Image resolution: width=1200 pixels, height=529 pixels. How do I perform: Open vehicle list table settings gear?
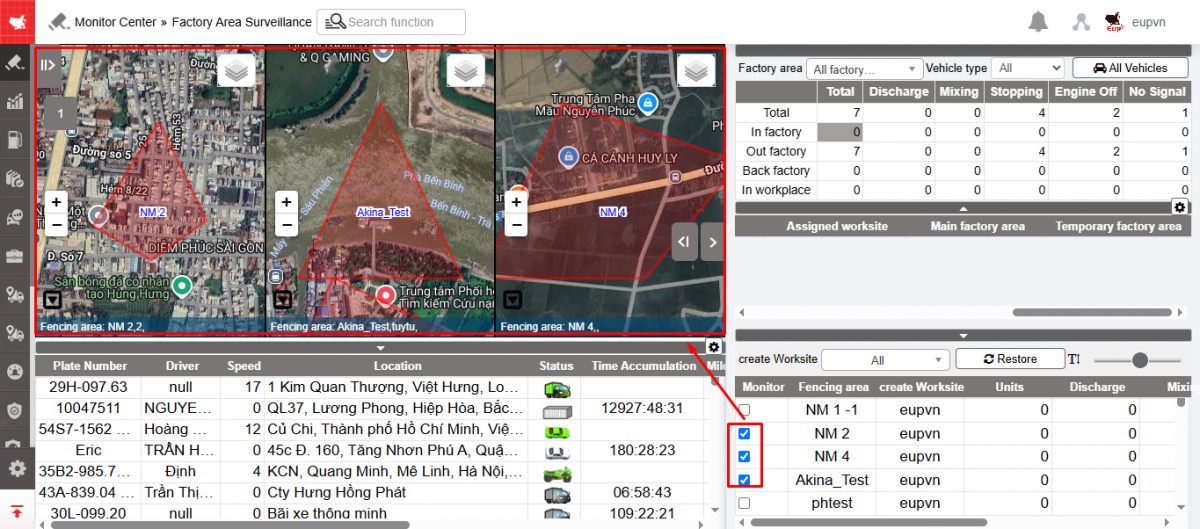[x=713, y=347]
